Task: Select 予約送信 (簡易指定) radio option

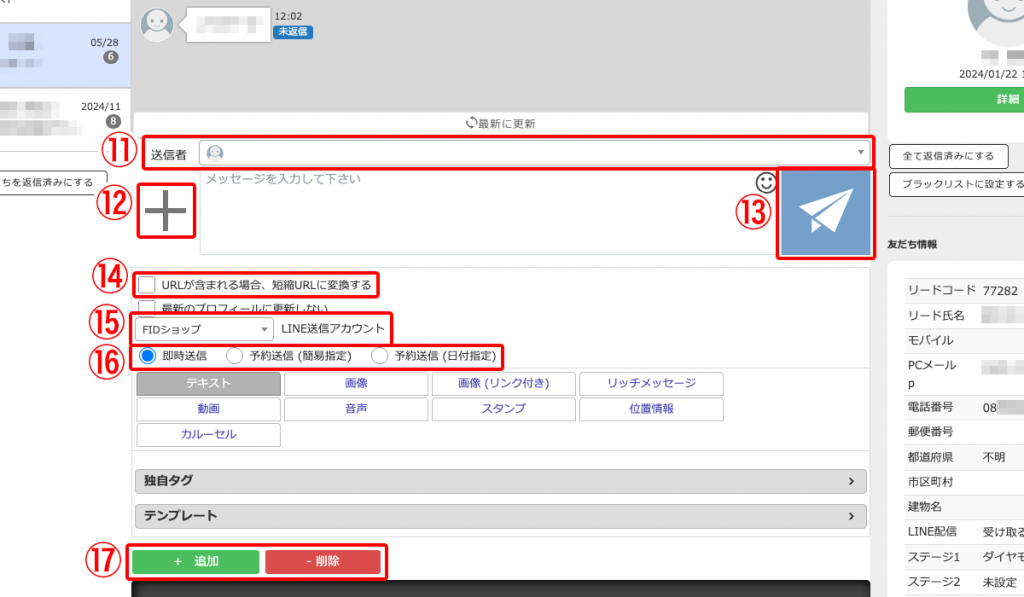Action: pos(235,355)
